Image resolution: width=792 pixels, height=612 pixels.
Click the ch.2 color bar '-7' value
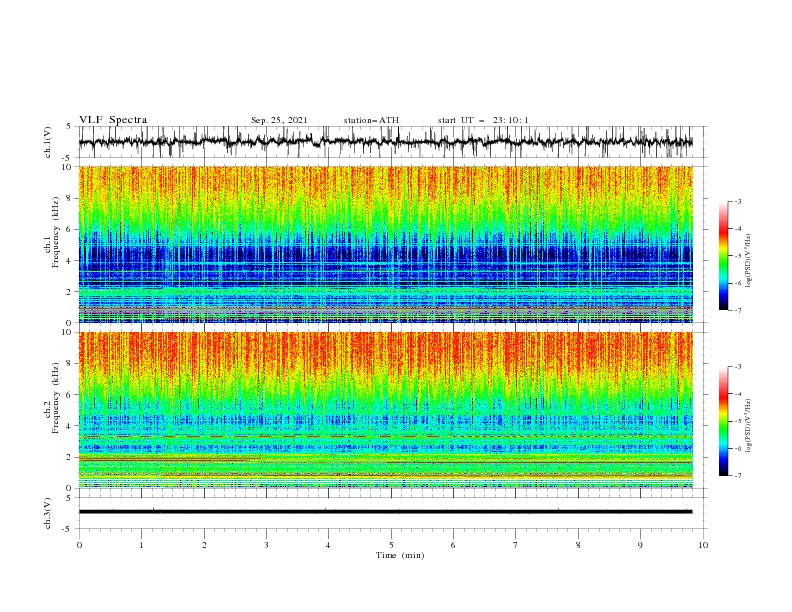point(738,476)
